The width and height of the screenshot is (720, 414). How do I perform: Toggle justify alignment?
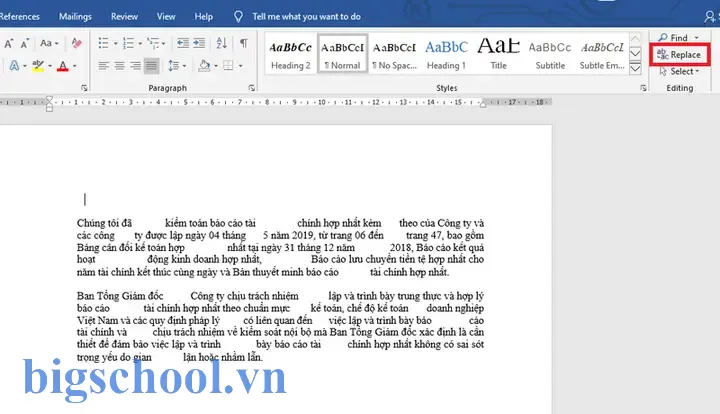[x=151, y=66]
